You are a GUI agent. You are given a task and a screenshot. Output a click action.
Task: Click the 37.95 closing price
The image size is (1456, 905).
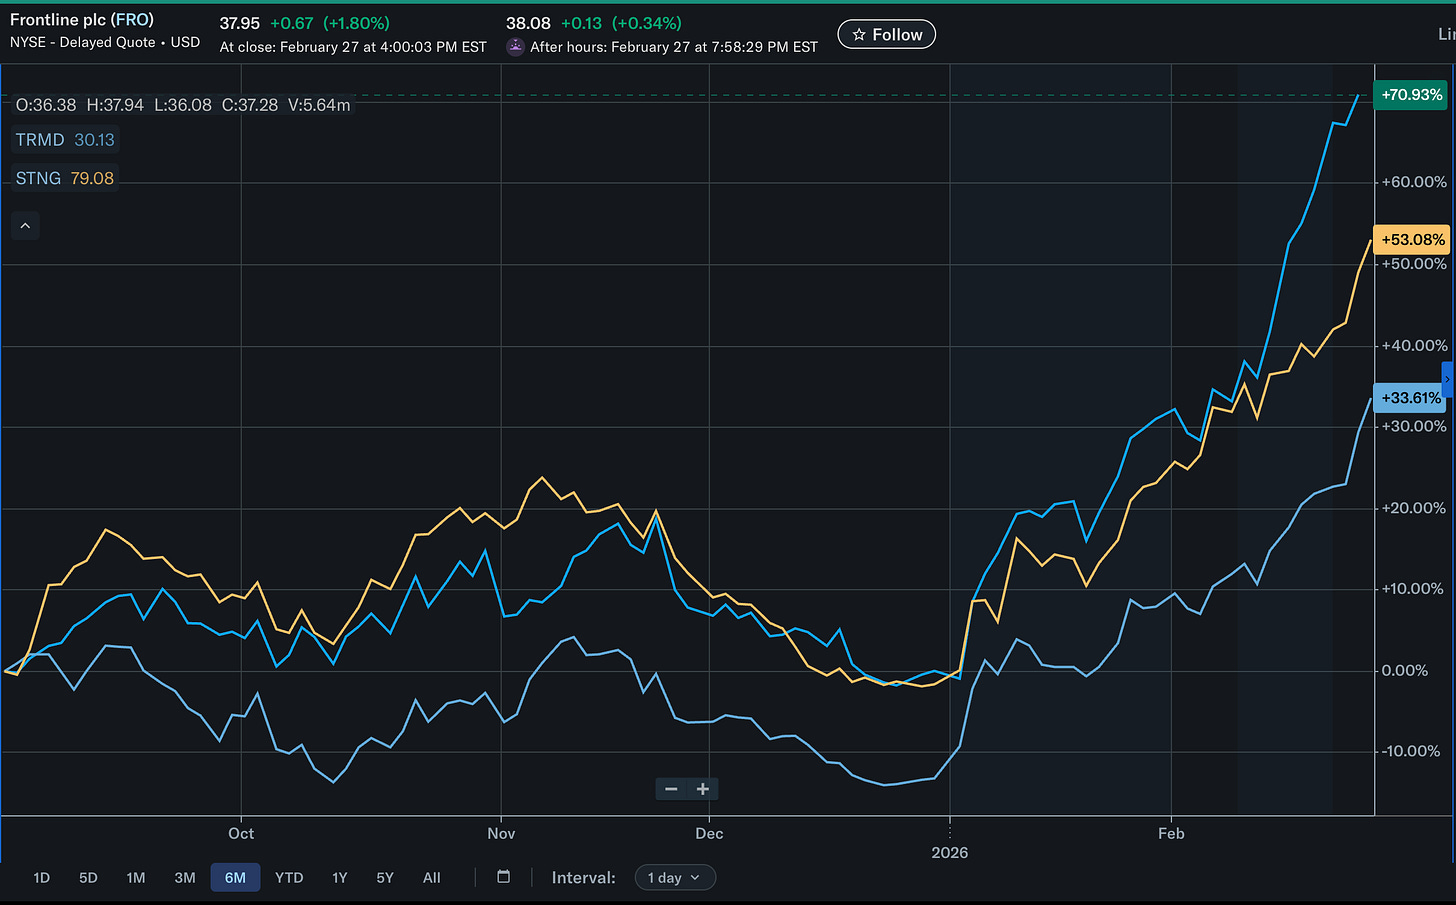pos(240,23)
